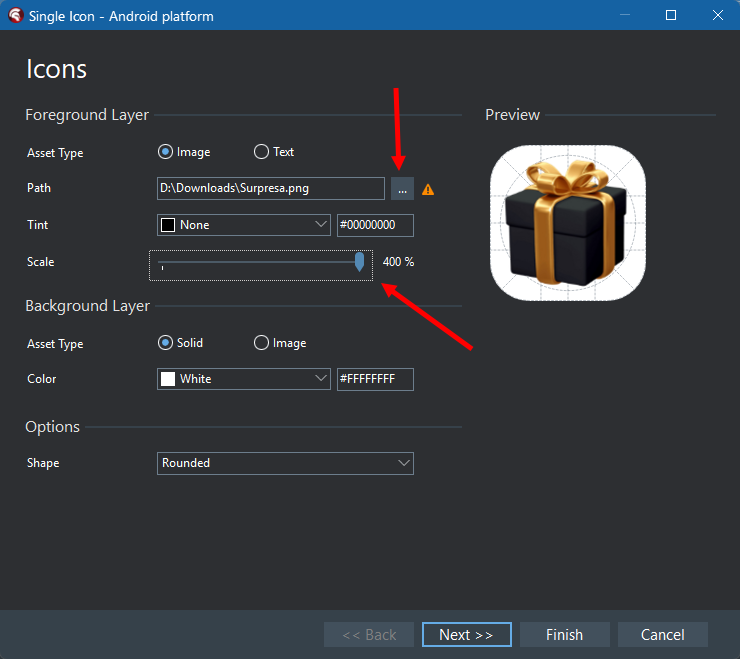Expand the Shape dropdown showing Rounded
The height and width of the screenshot is (659, 740).
coord(285,463)
